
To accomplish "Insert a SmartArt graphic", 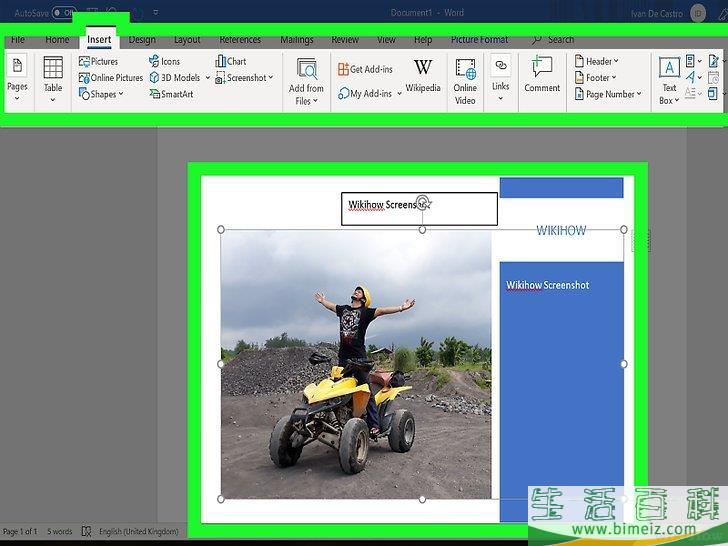I will 171,94.
